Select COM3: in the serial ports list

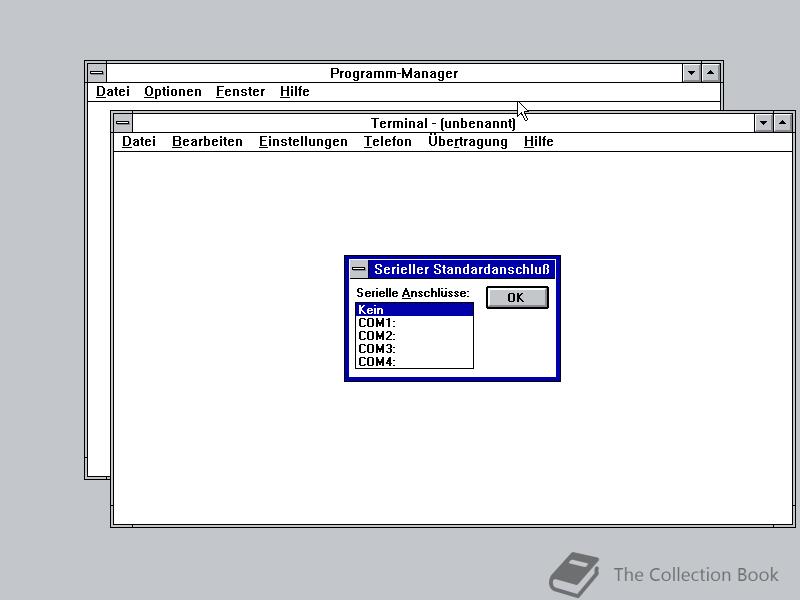point(414,349)
